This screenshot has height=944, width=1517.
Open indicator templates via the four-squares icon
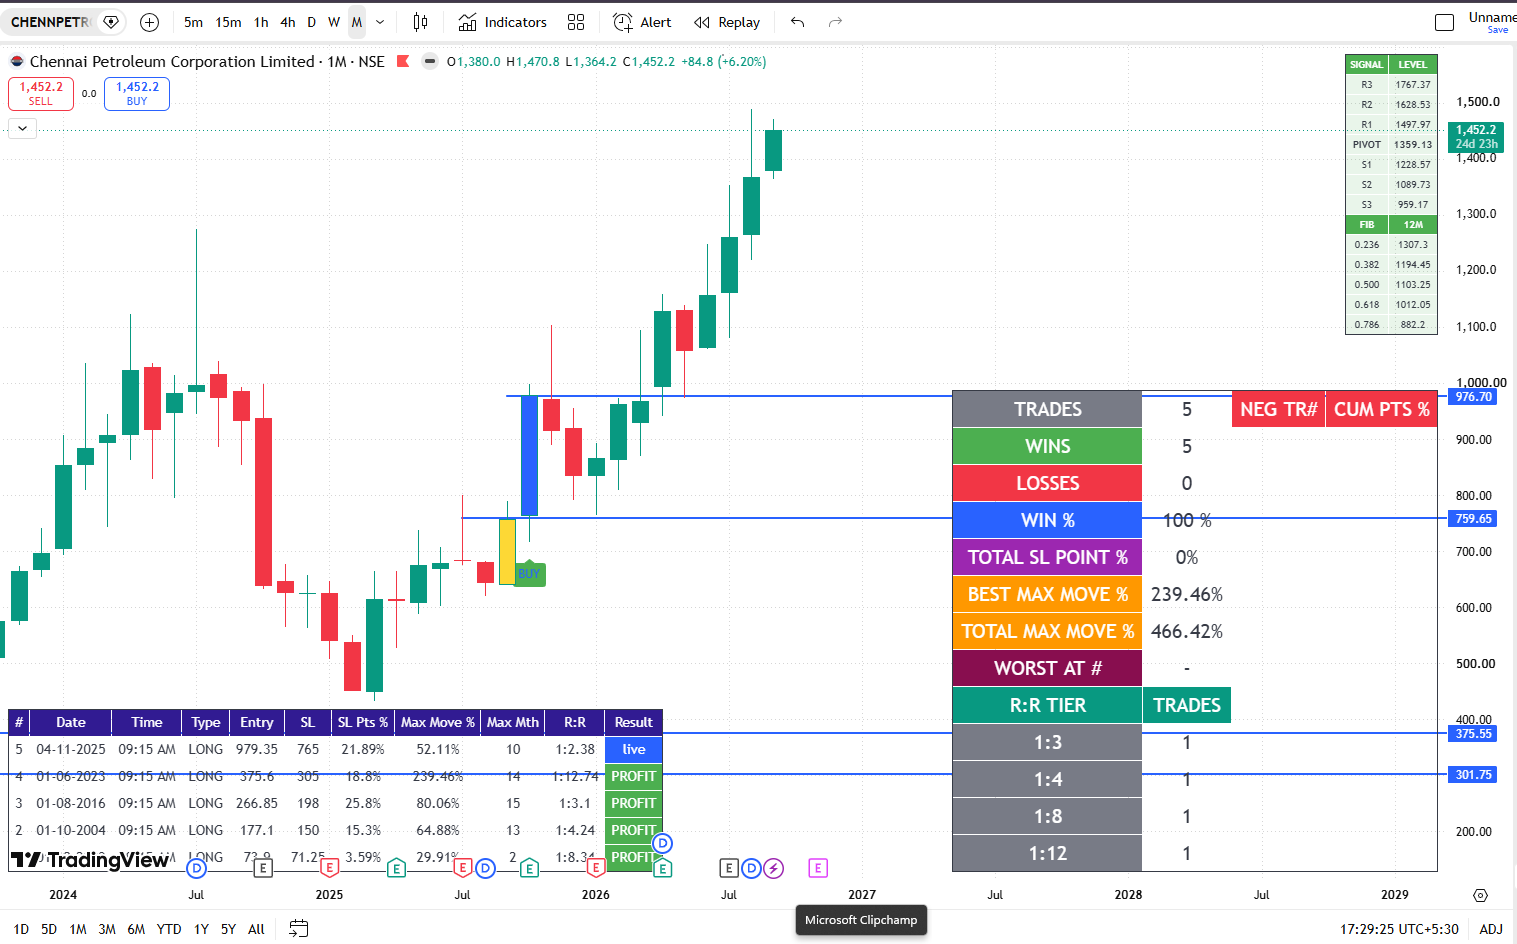576,22
